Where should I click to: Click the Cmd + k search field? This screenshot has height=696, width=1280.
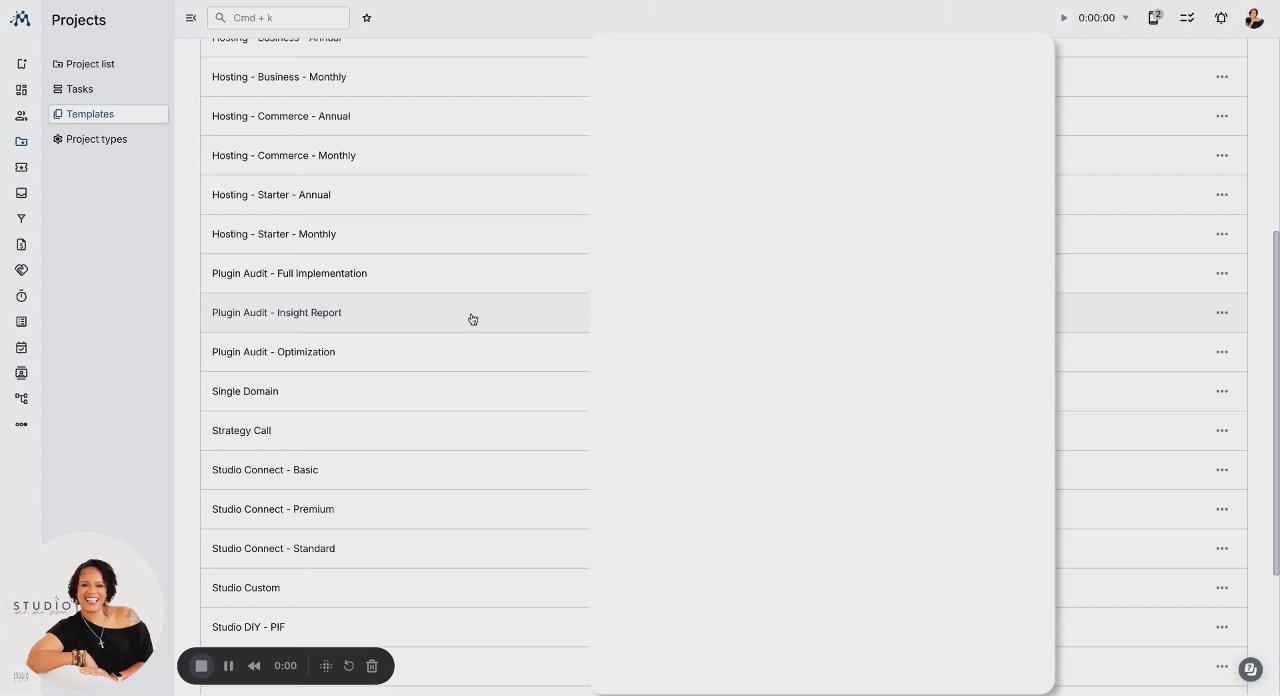[278, 18]
